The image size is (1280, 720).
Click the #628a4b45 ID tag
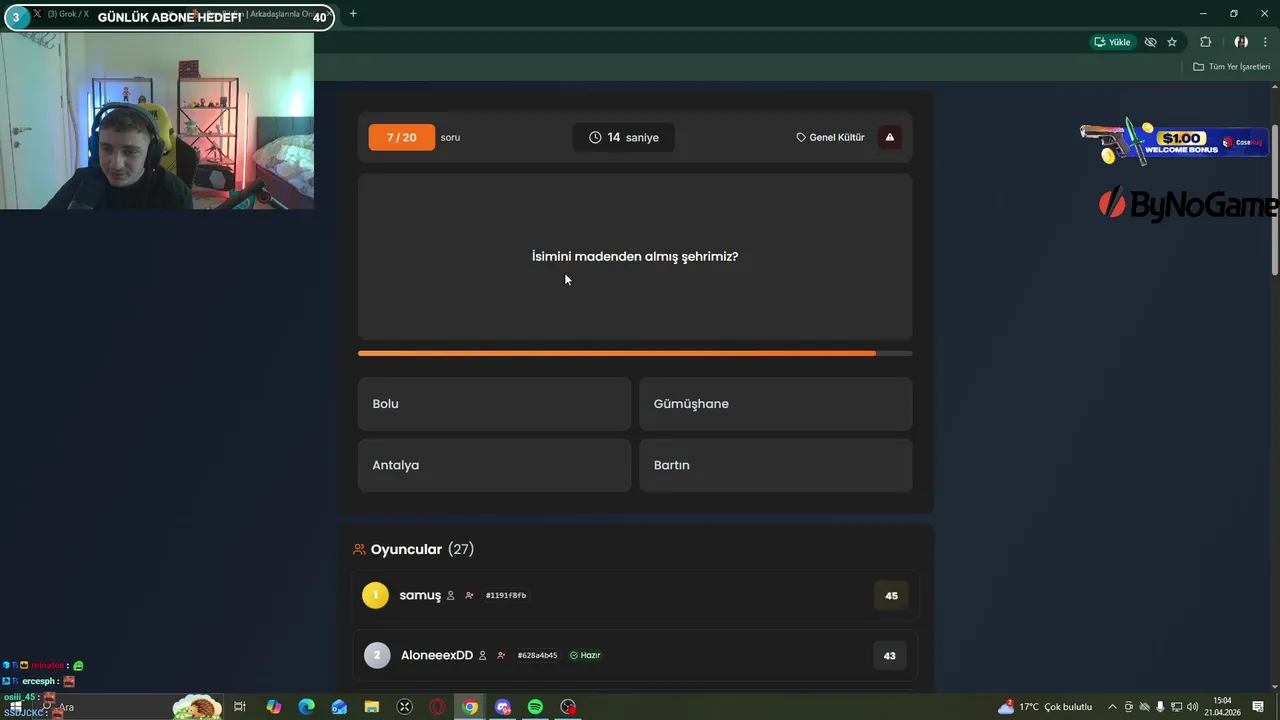point(537,655)
